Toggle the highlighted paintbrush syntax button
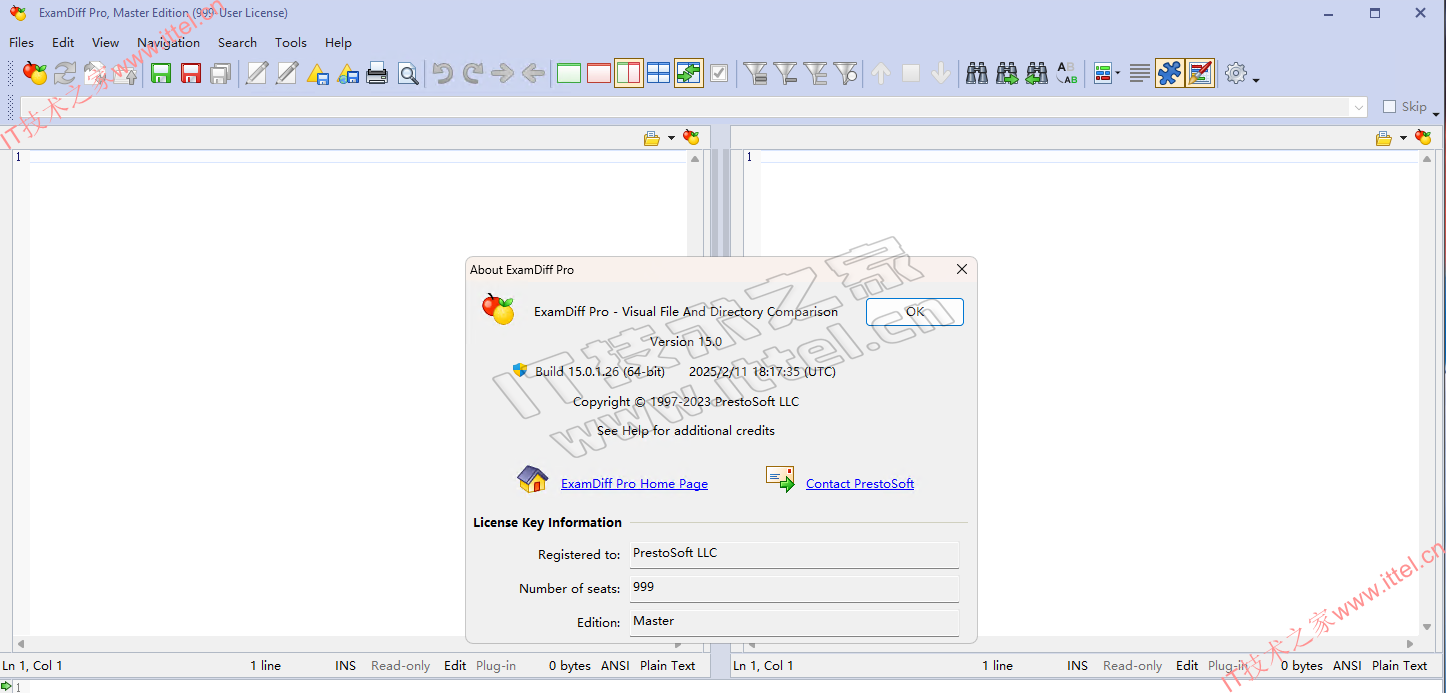Screen dimensions: 1446x693 [1200, 73]
